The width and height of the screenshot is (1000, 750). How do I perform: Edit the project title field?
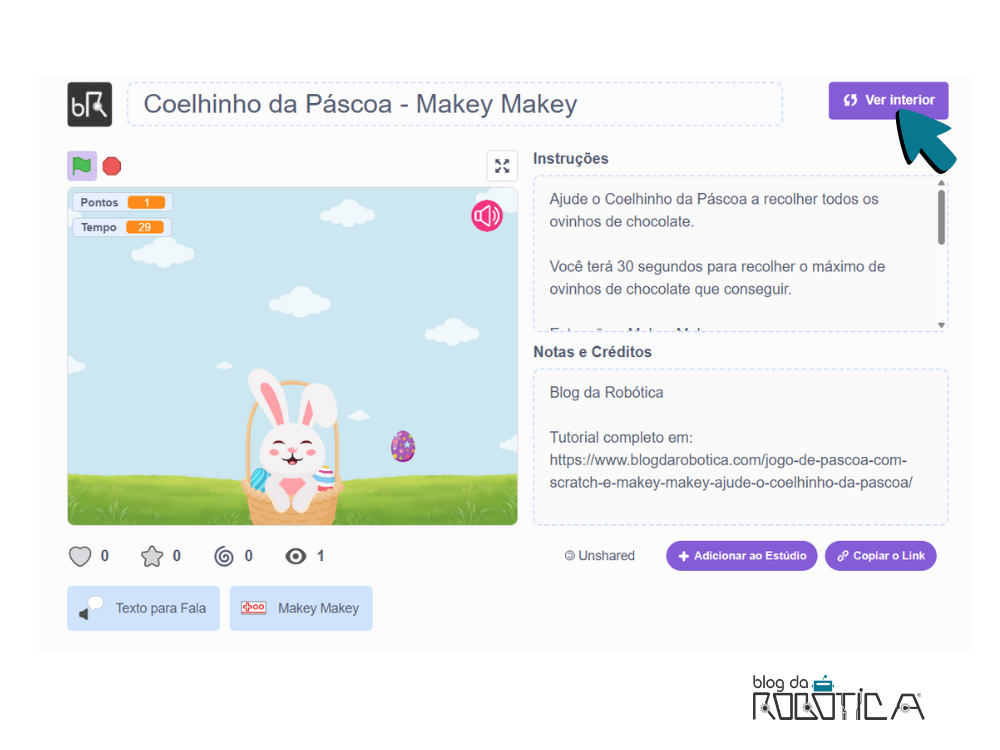[x=455, y=104]
